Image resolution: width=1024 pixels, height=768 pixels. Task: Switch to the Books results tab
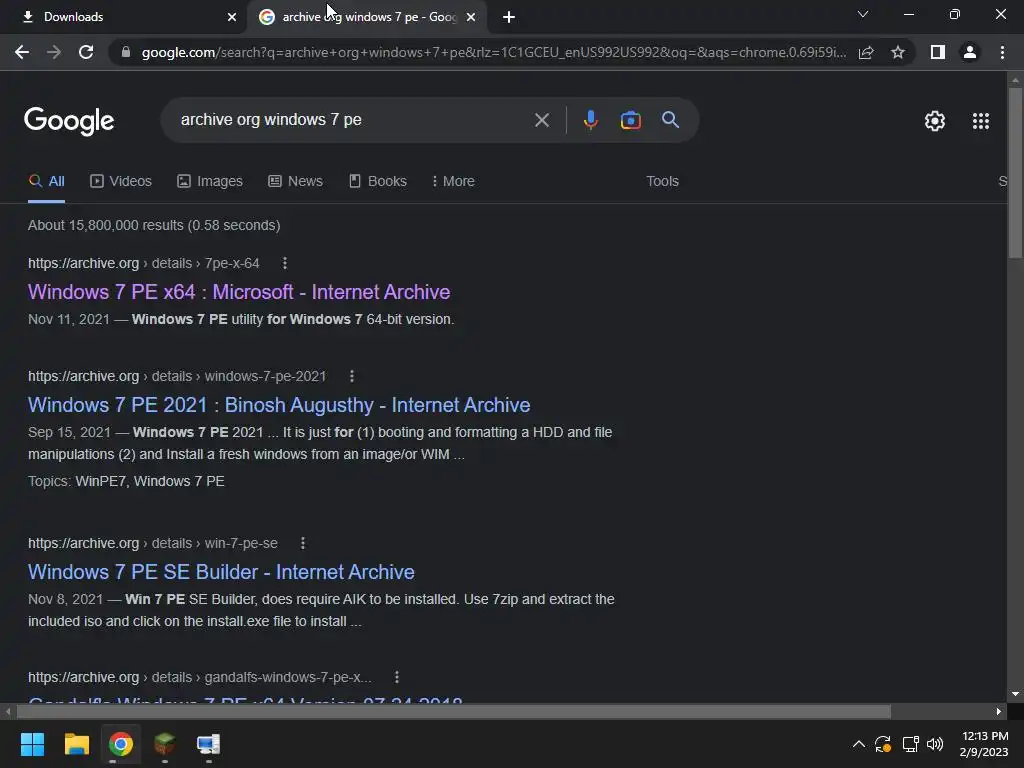[377, 182]
